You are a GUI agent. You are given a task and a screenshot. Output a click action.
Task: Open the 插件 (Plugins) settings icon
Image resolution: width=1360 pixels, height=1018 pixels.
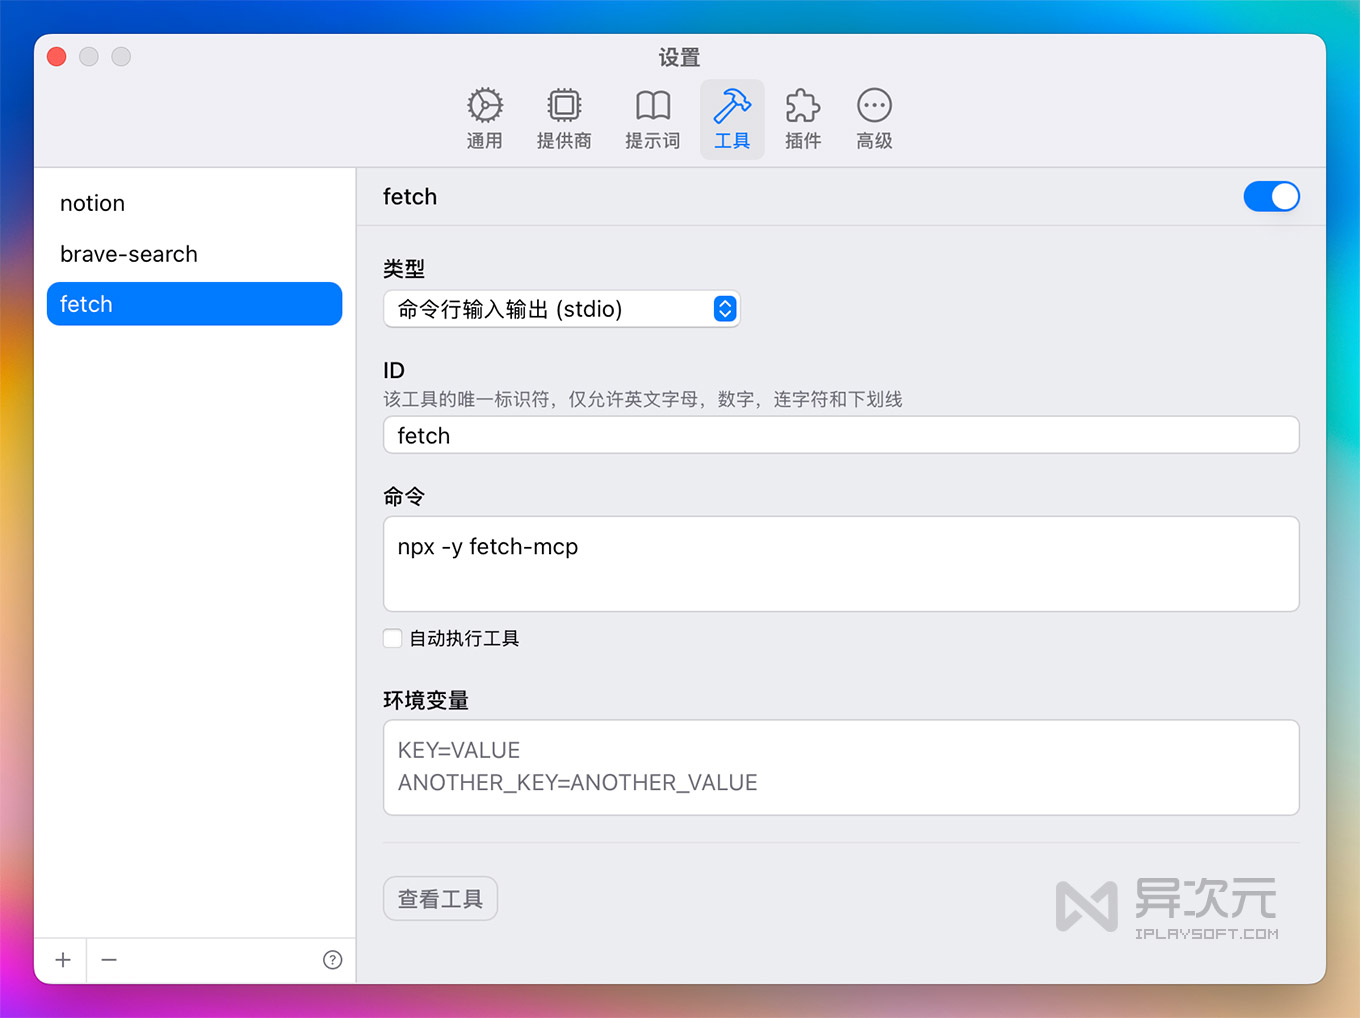pyautogui.click(x=803, y=117)
